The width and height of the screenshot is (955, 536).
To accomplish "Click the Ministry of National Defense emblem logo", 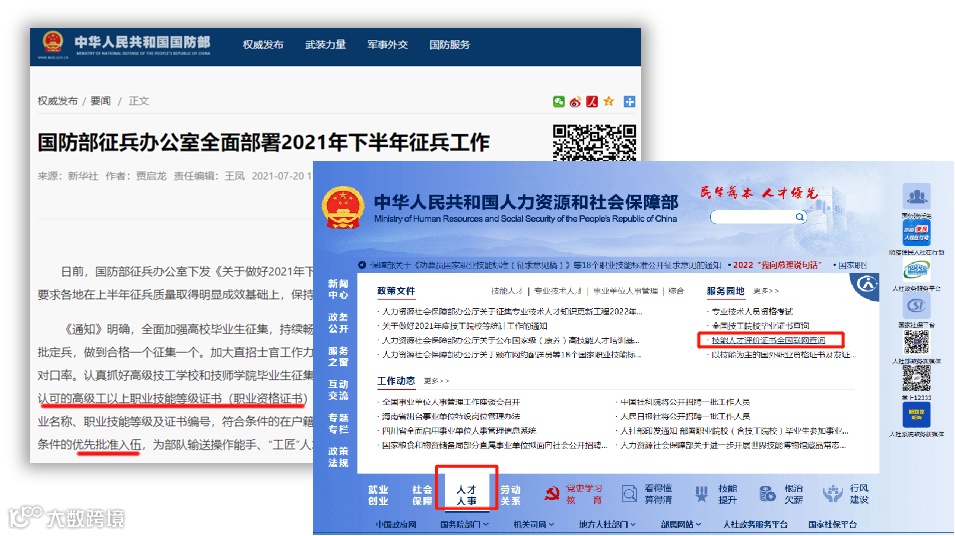I will [x=52, y=43].
